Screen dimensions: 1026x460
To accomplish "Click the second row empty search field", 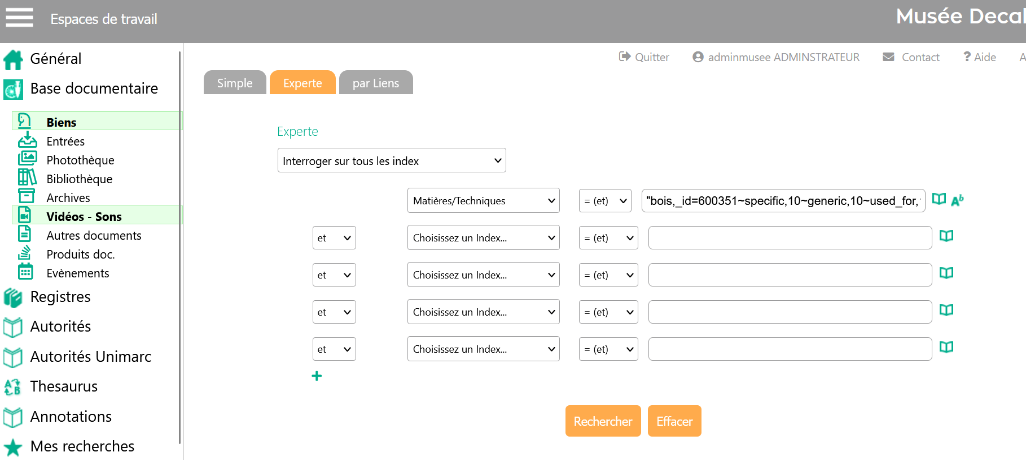I will point(790,238).
